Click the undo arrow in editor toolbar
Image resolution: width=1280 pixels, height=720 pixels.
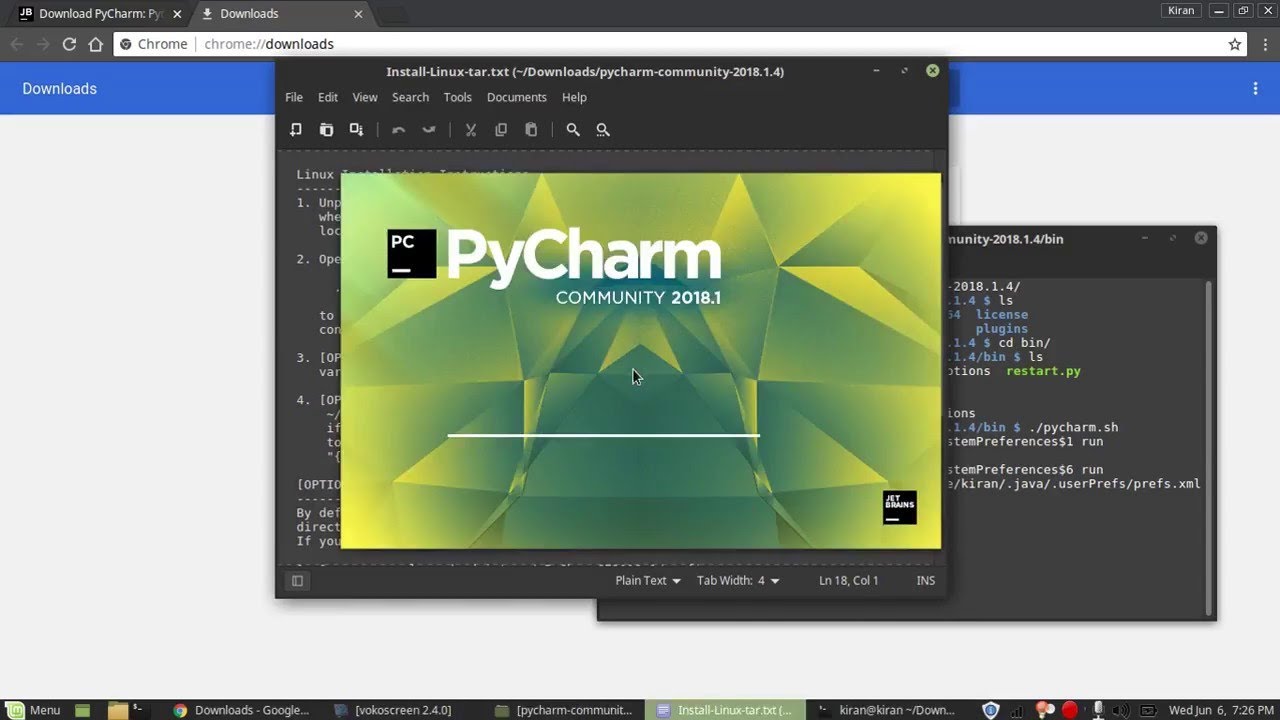[398, 130]
